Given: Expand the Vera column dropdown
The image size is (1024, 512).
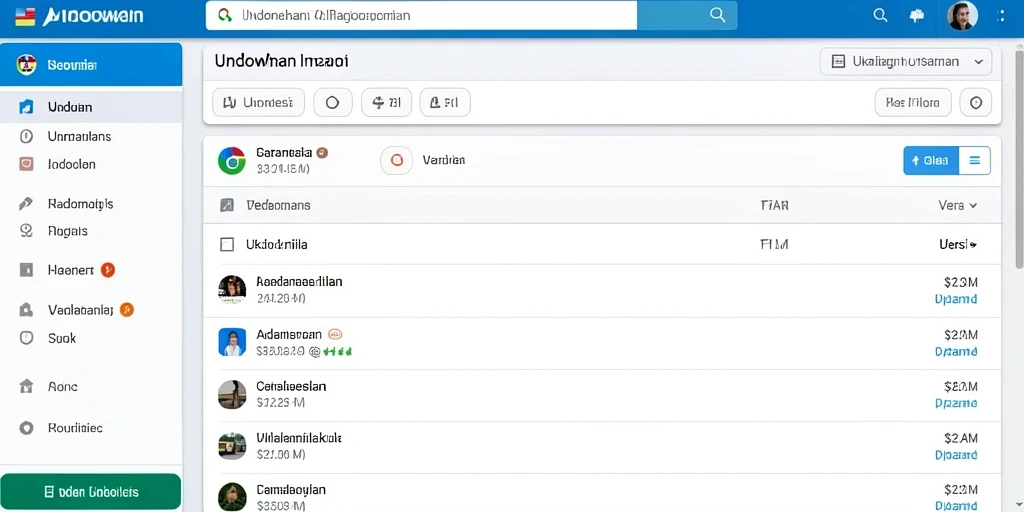Looking at the screenshot, I should pyautogui.click(x=957, y=205).
